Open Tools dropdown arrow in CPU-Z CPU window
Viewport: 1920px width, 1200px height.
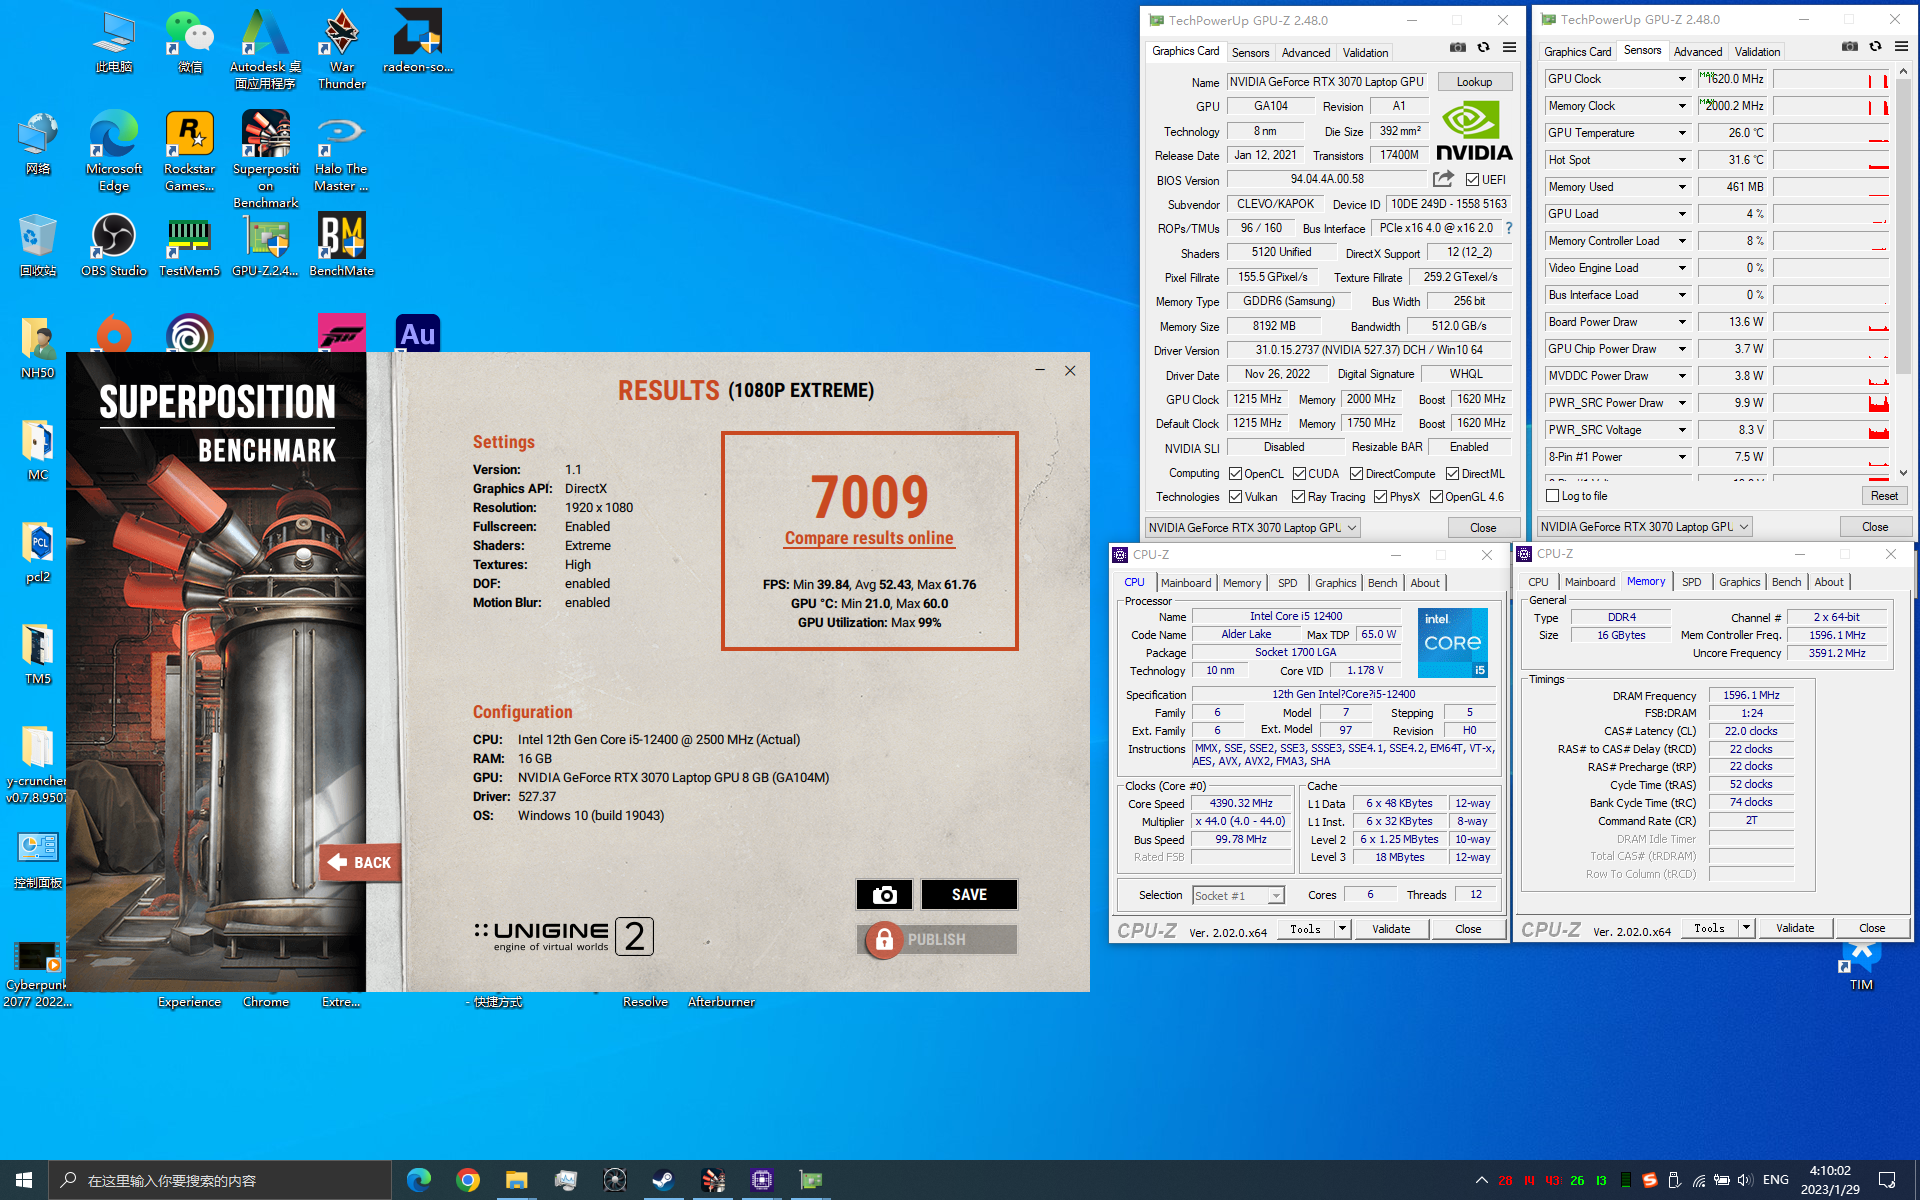tap(1342, 929)
